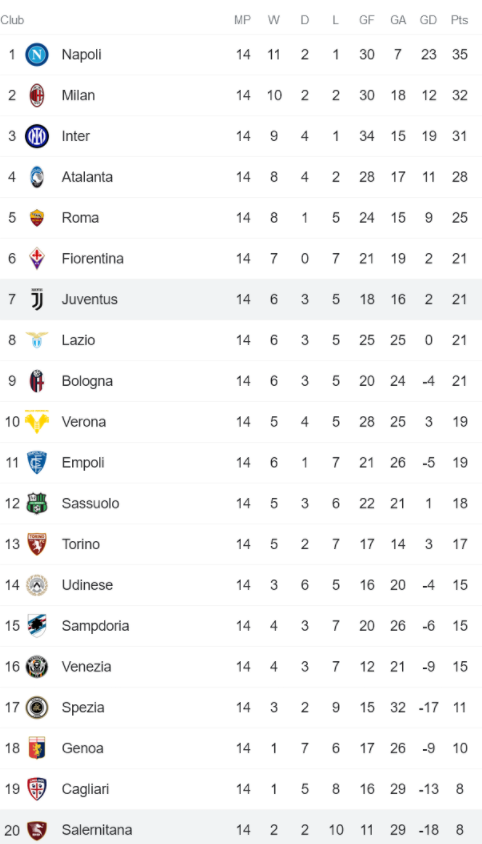Click the GD column header
The width and height of the screenshot is (482, 844).
pyautogui.click(x=428, y=20)
